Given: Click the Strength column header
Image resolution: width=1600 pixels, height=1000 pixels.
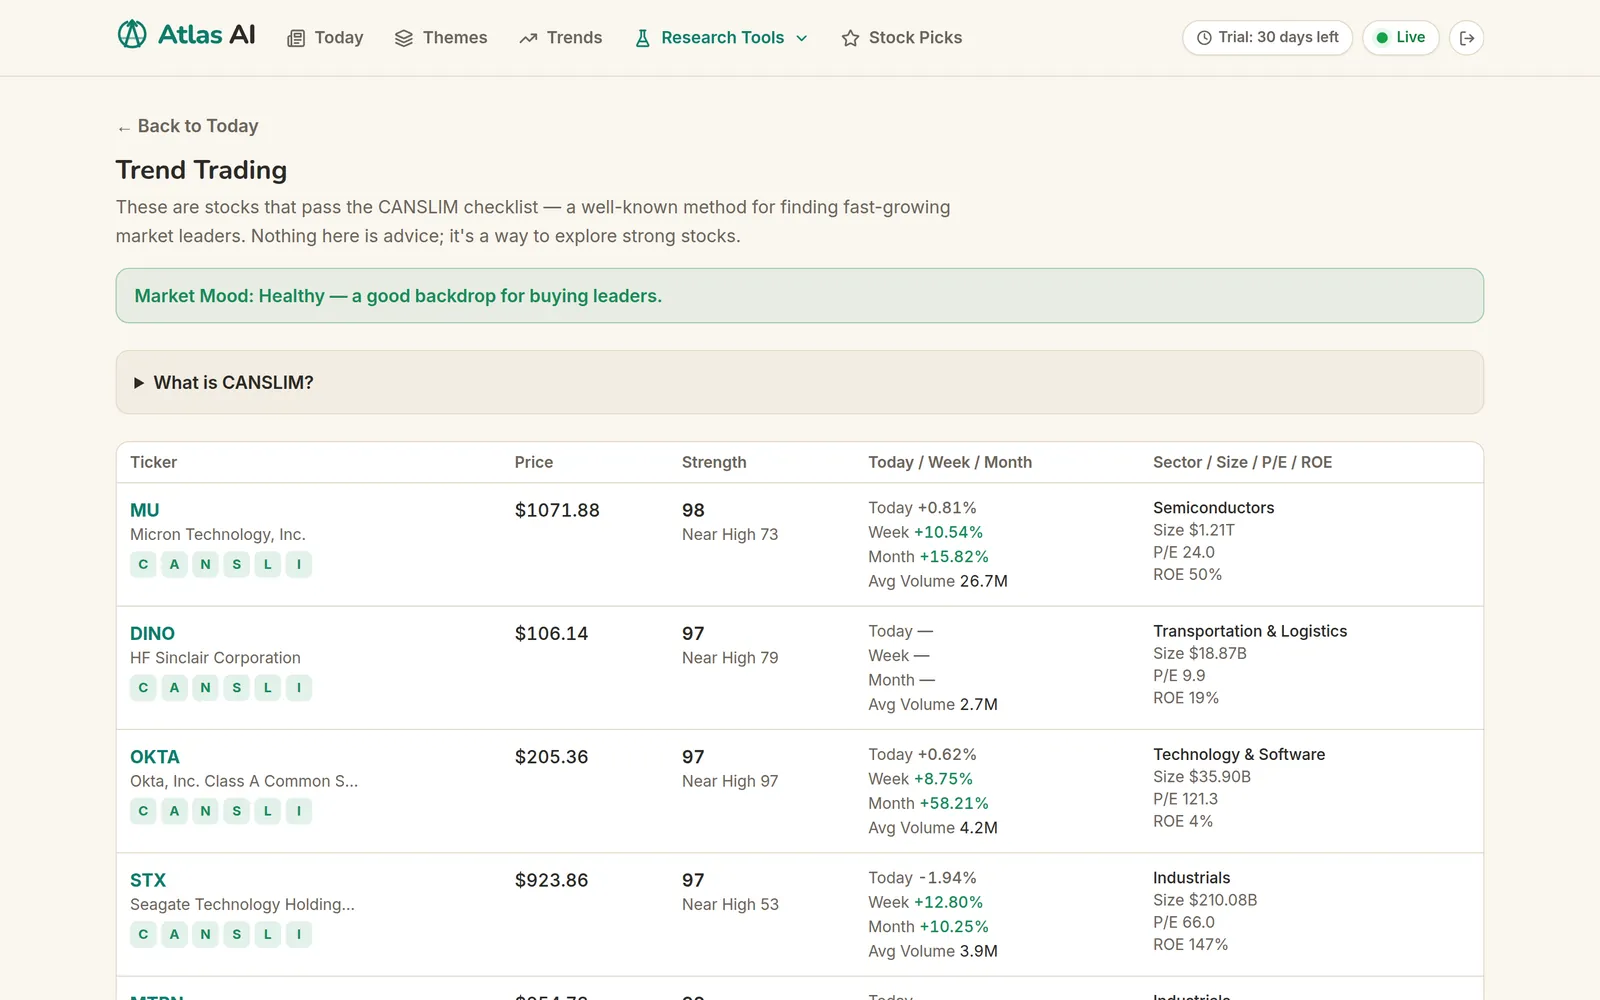Looking at the screenshot, I should coord(714,462).
